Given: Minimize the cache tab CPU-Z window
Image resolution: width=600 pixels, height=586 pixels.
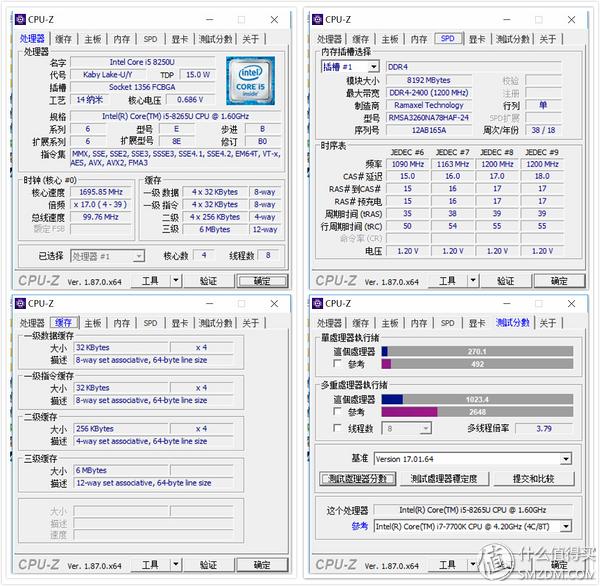Looking at the screenshot, I should [x=210, y=304].
